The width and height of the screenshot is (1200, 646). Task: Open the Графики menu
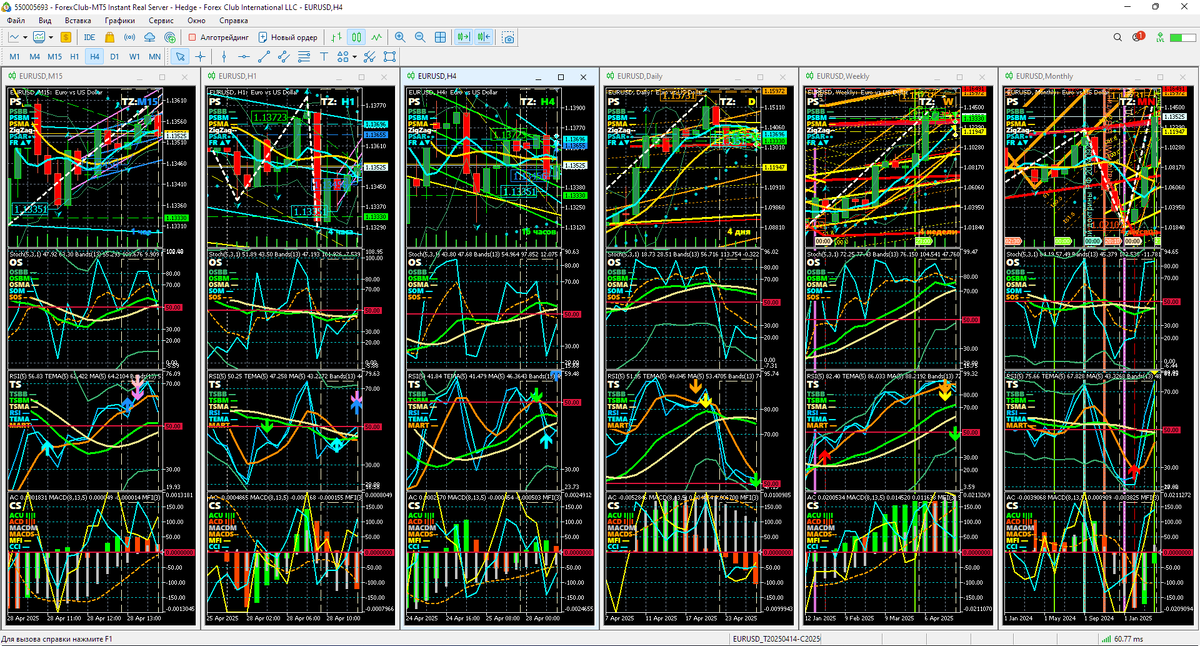pos(120,20)
